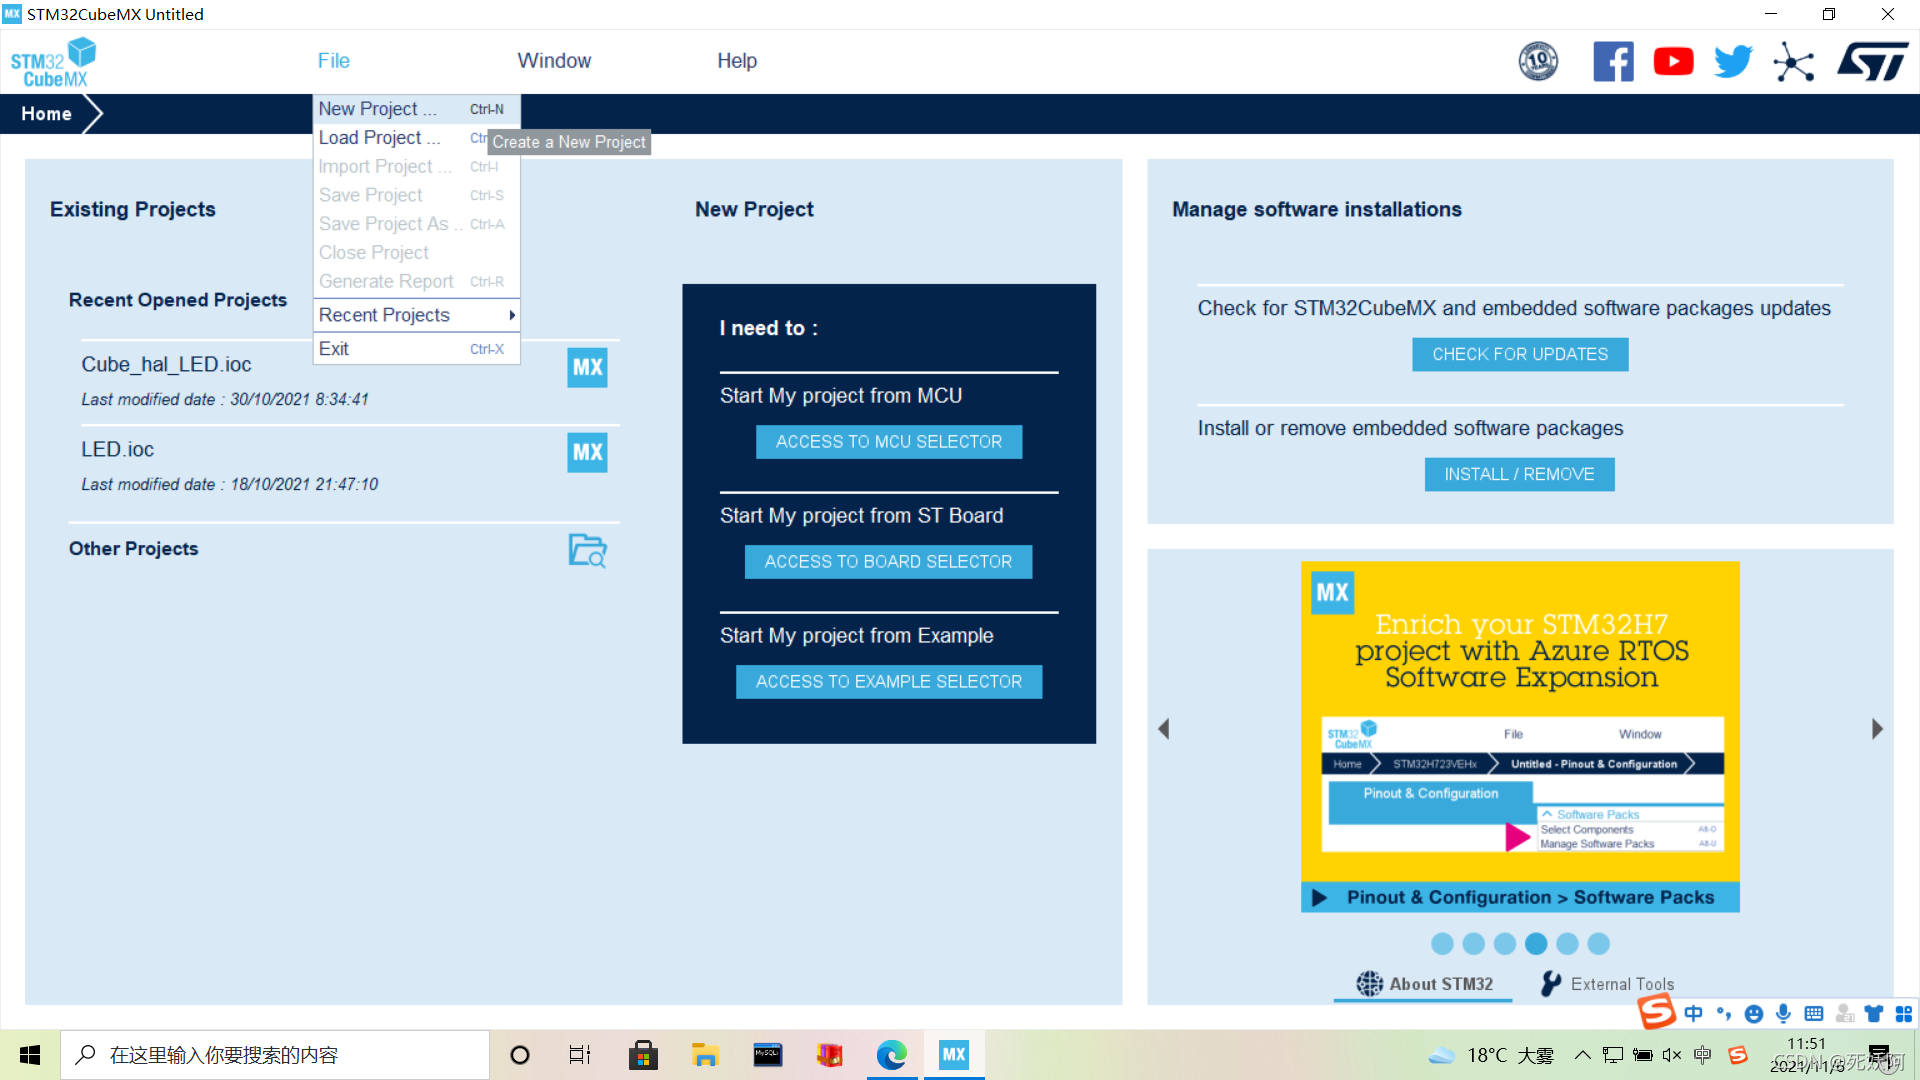Expand Recent Projects submenu arrow
This screenshot has height=1080, width=1920.
(513, 315)
